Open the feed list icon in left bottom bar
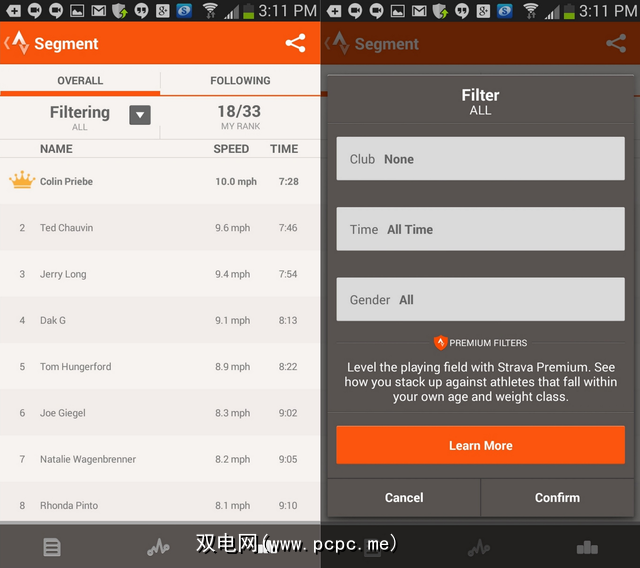Screen dimensions: 640x568 [52, 547]
